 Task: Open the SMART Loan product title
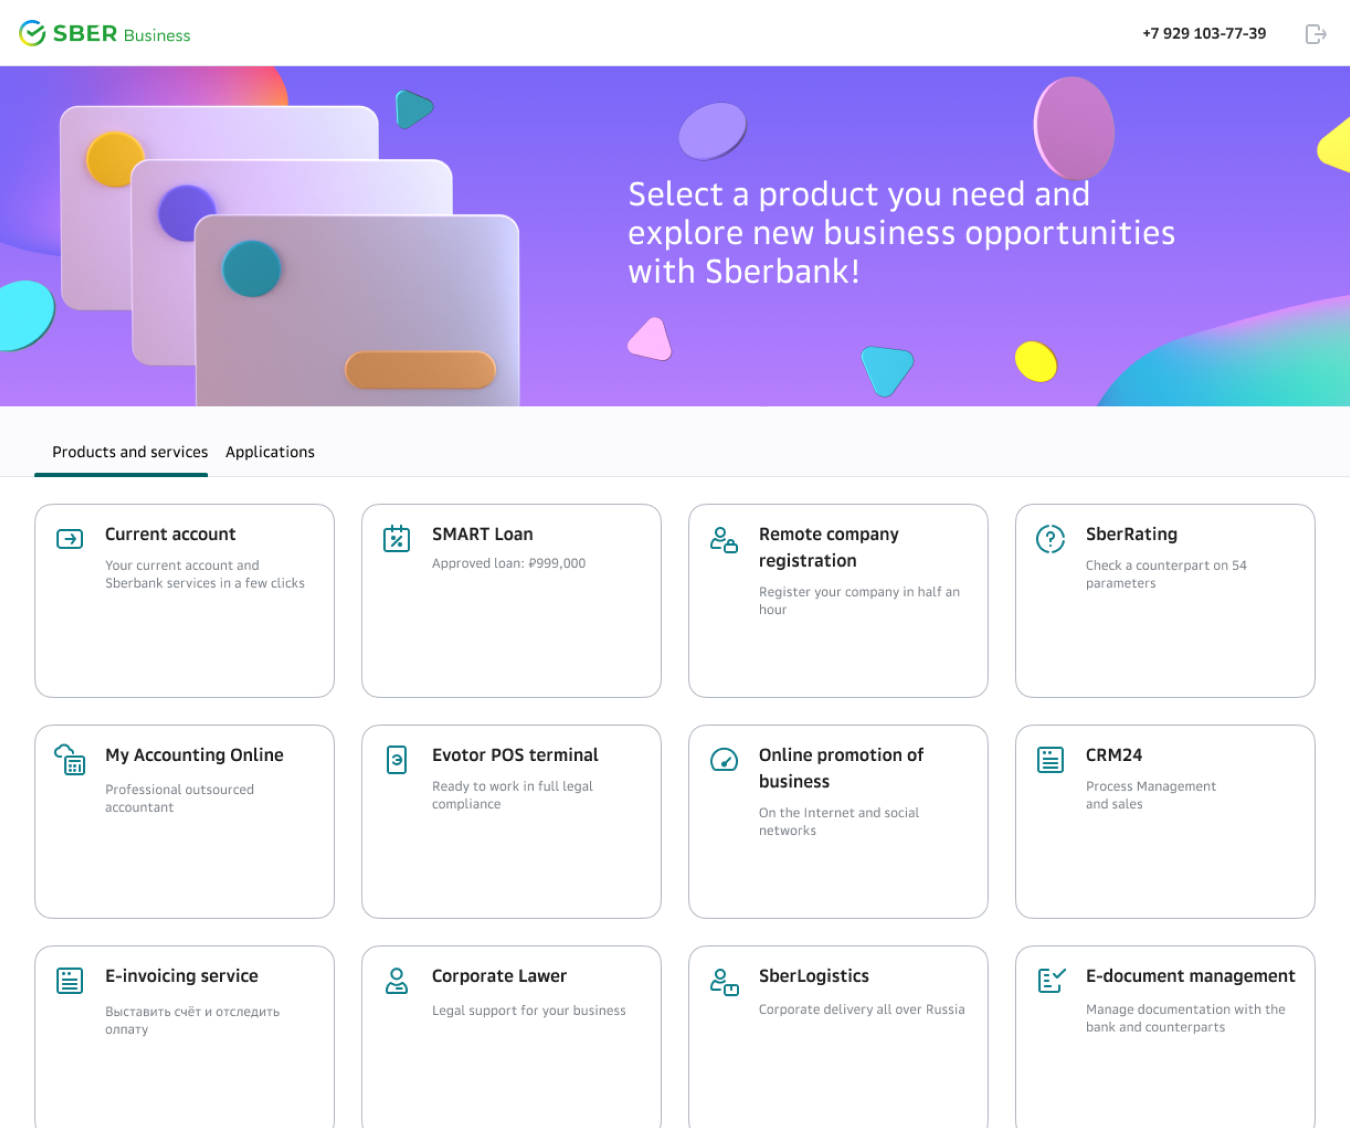pos(482,534)
